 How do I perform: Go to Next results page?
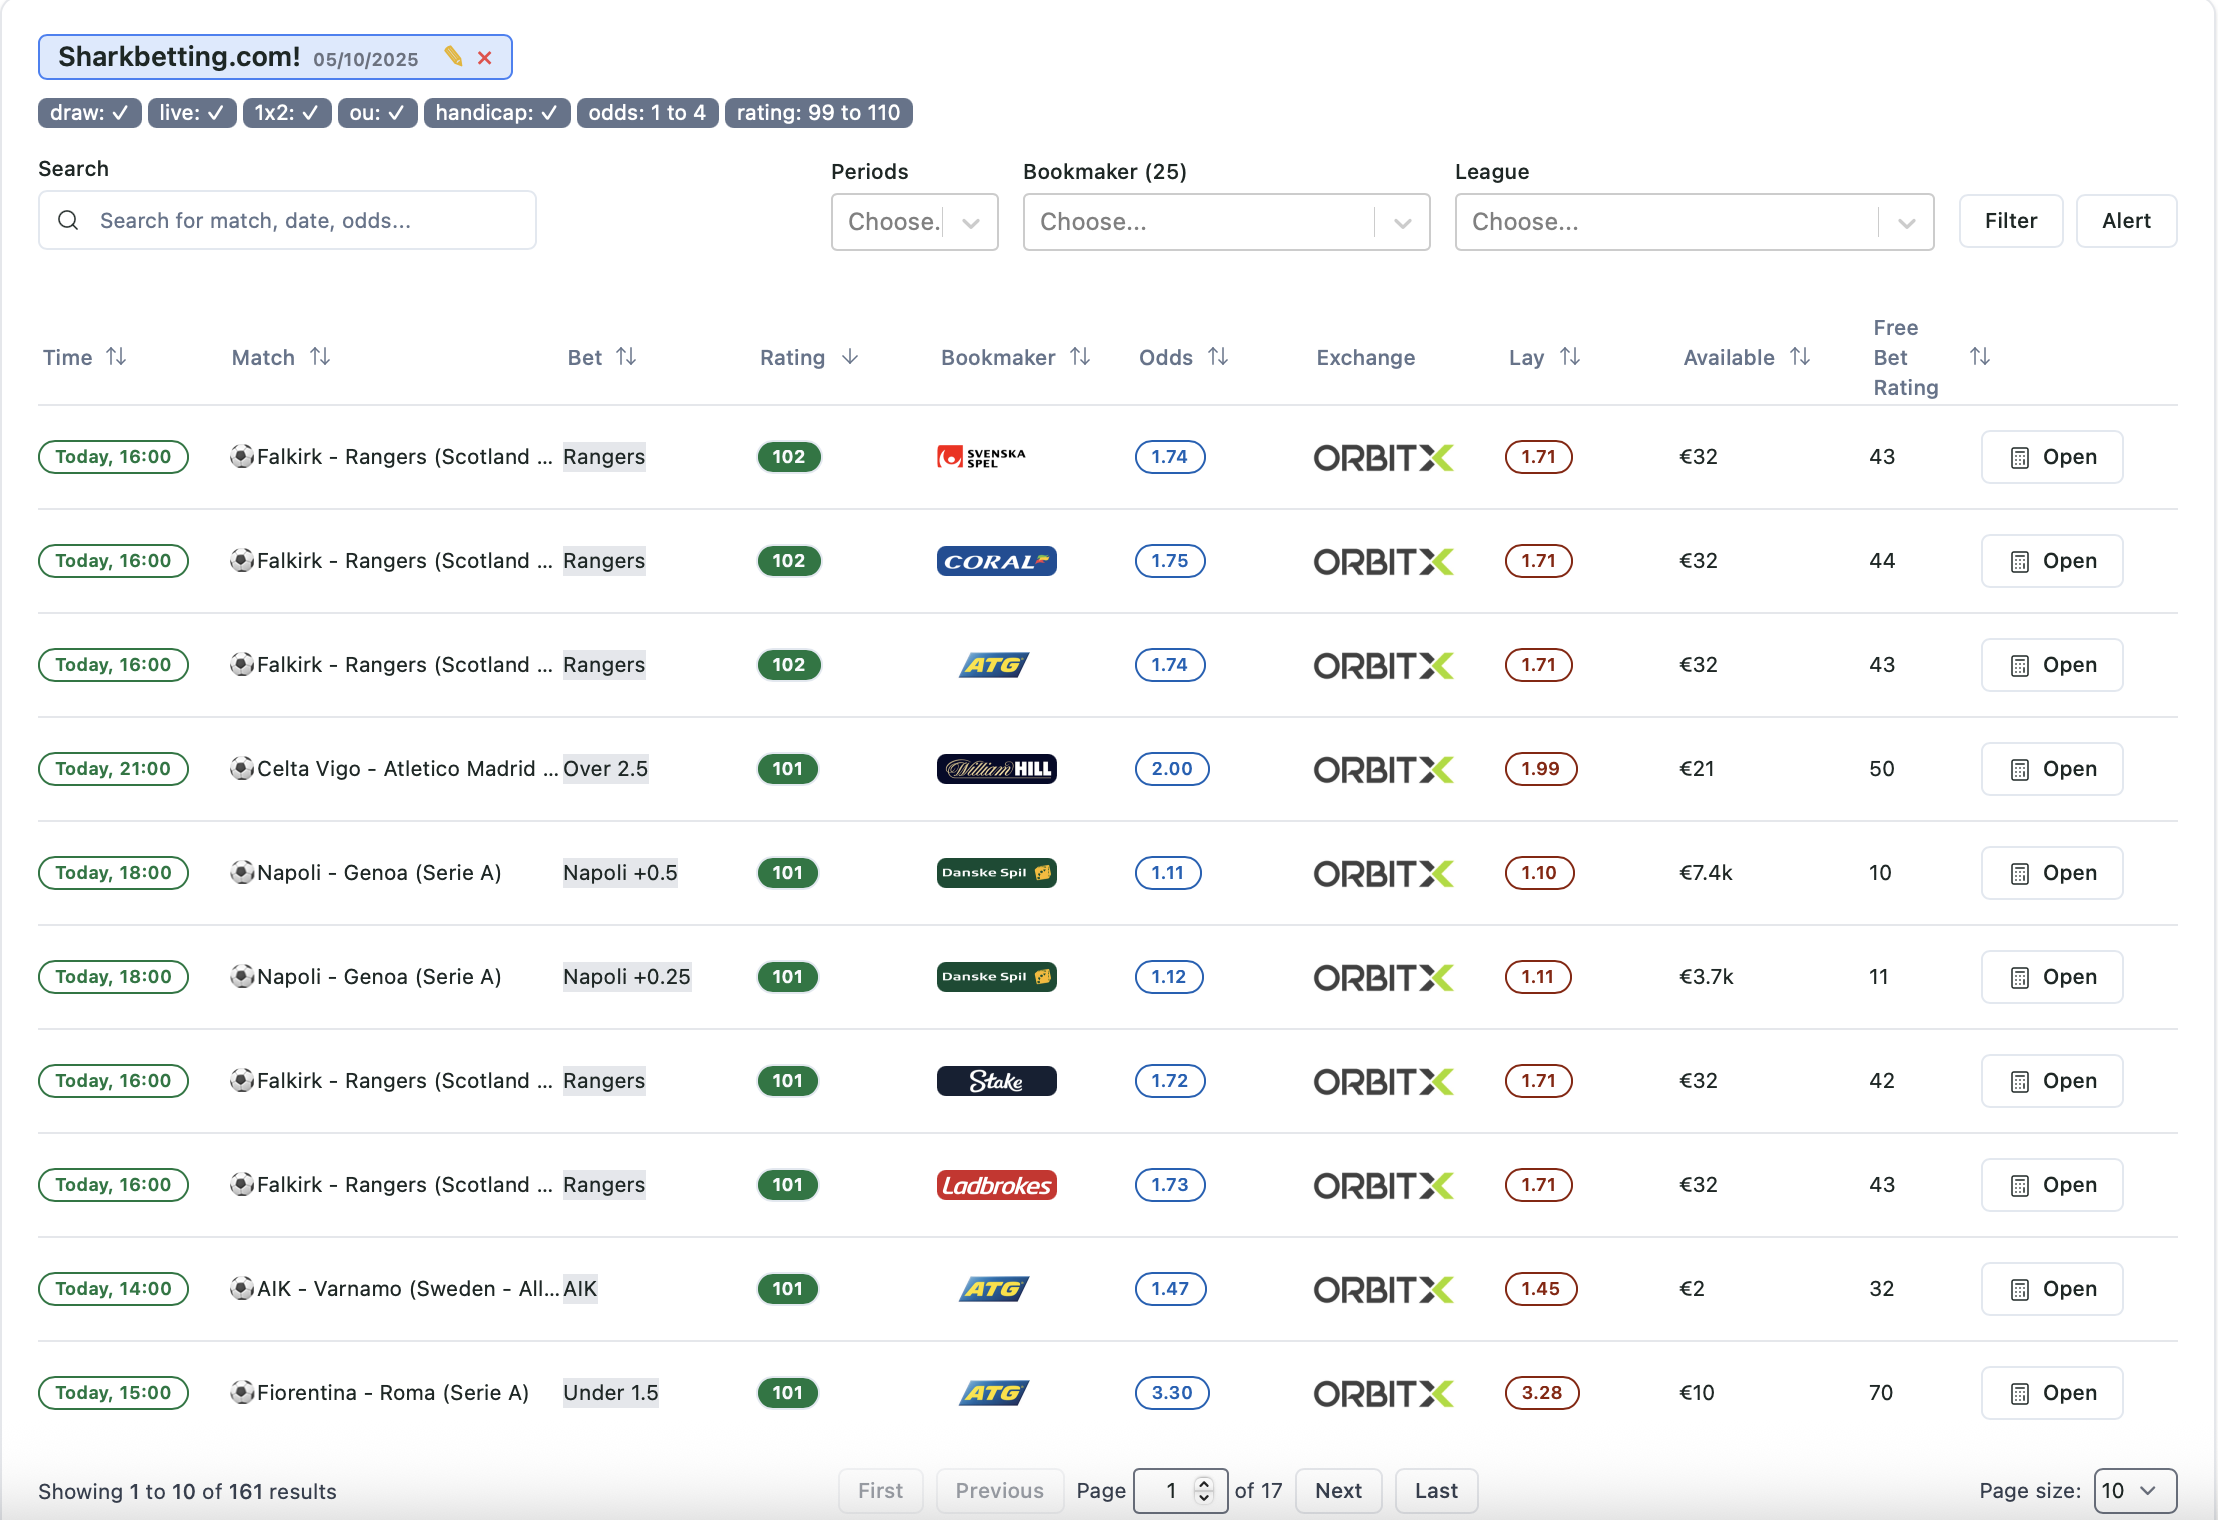coord(1338,1491)
